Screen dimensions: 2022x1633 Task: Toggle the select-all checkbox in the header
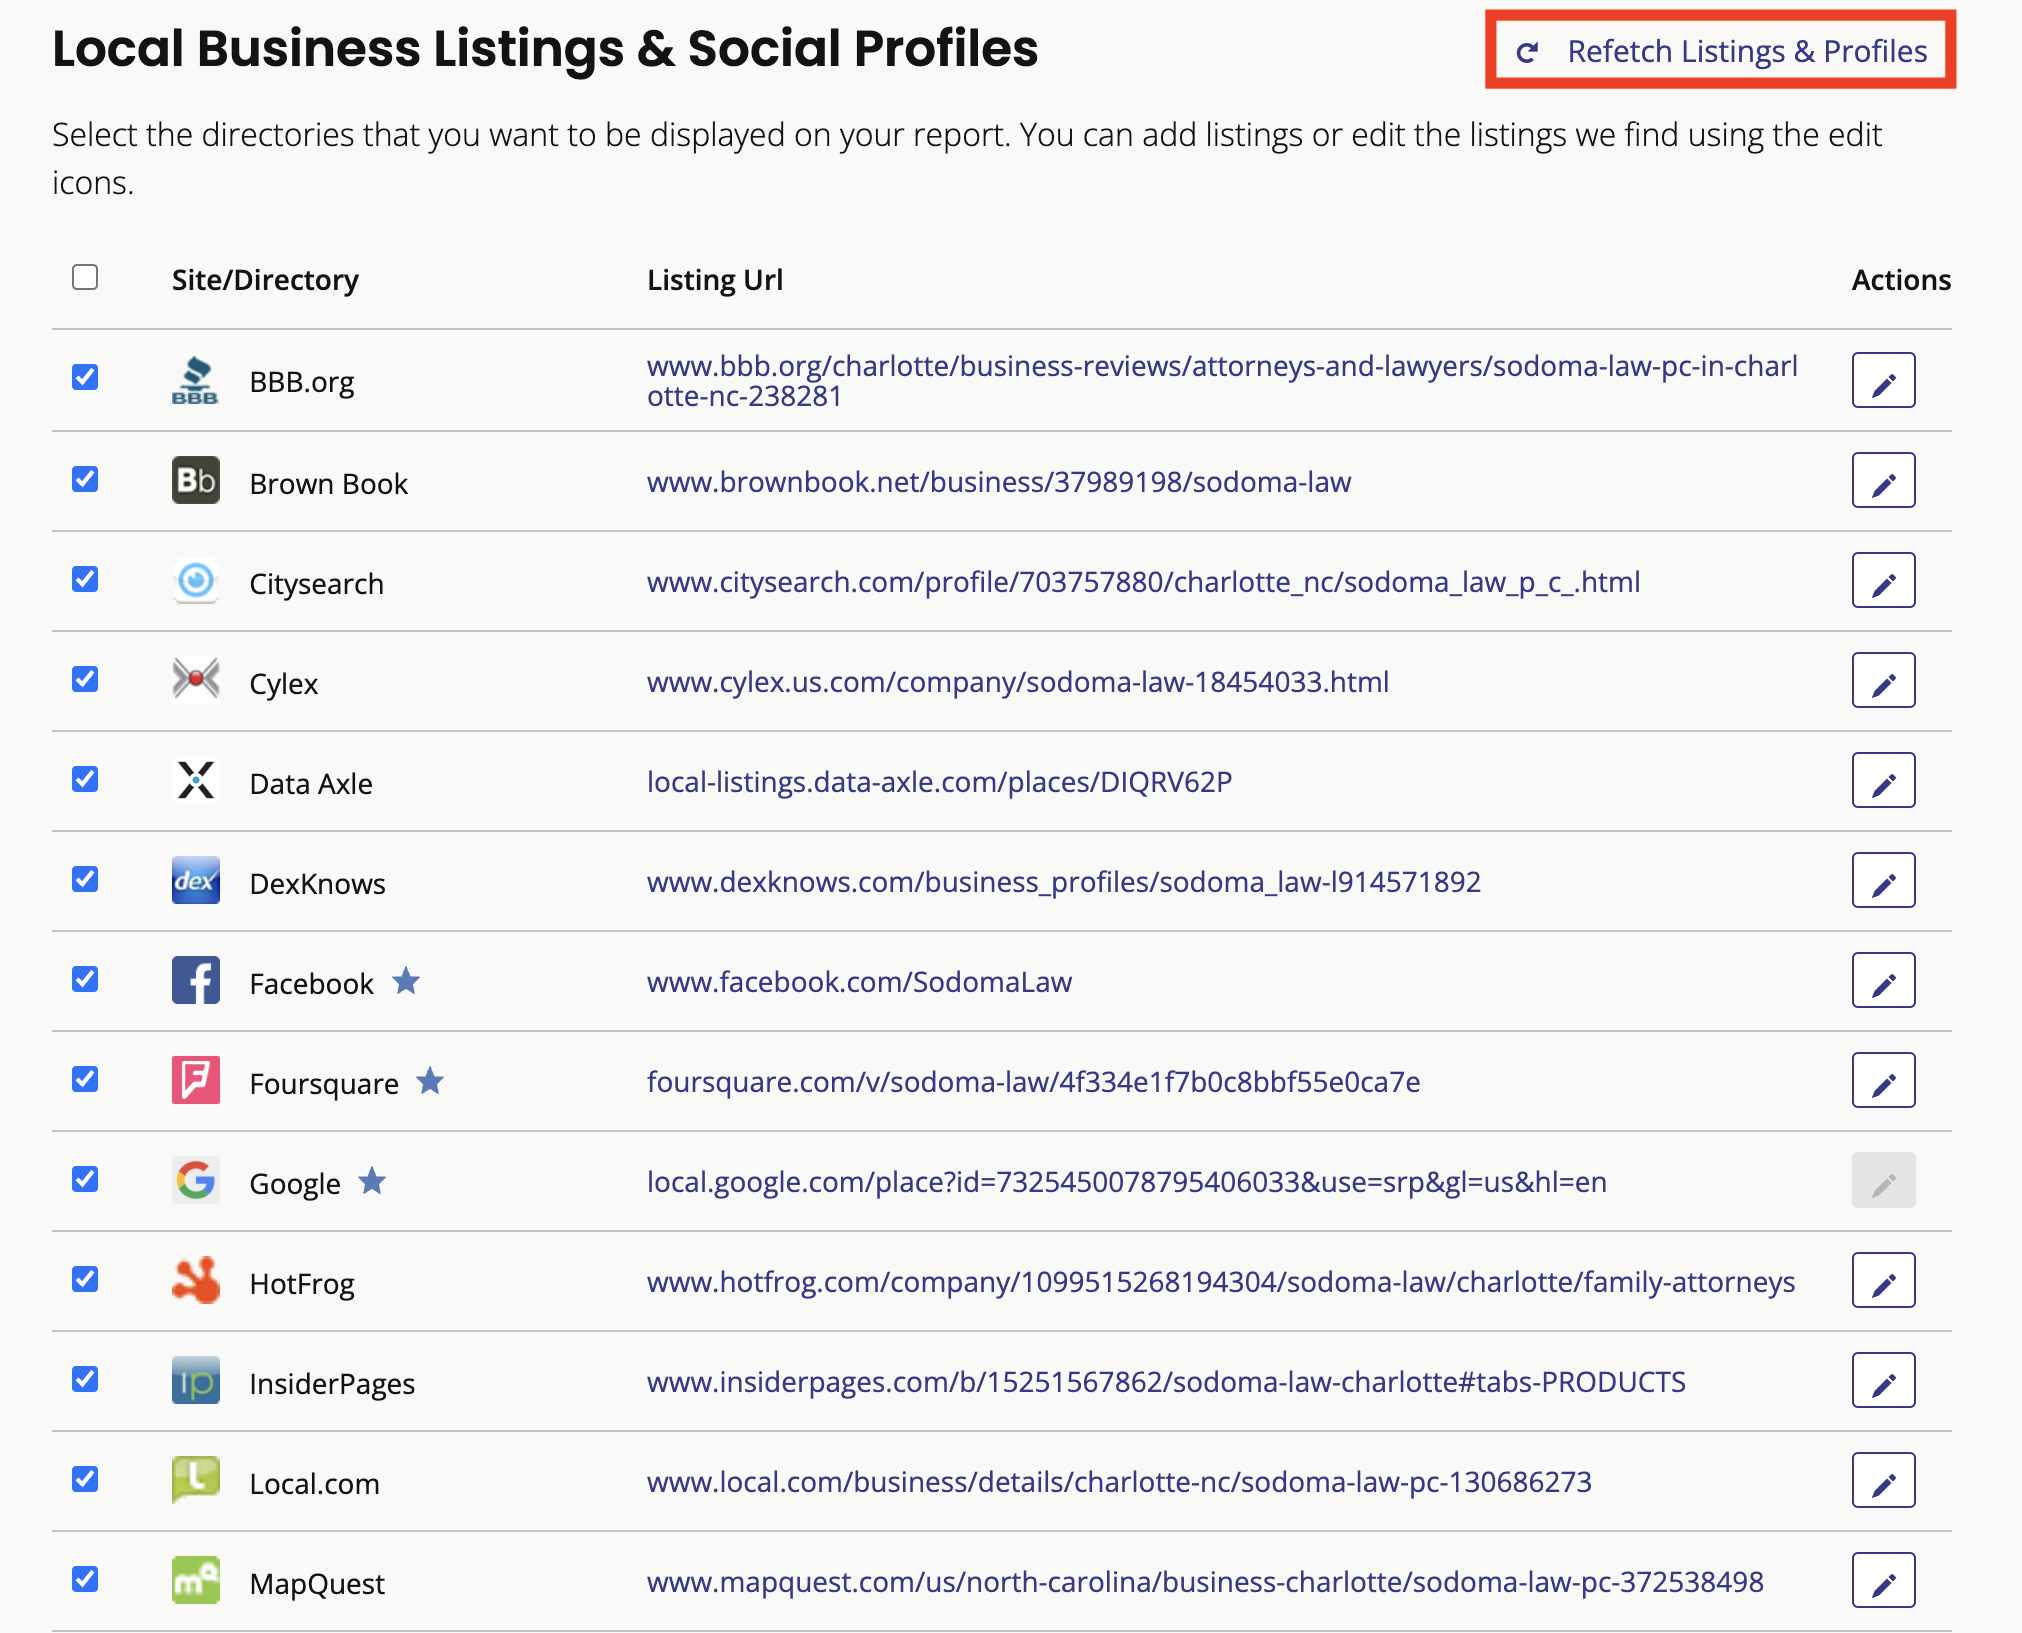tap(86, 277)
